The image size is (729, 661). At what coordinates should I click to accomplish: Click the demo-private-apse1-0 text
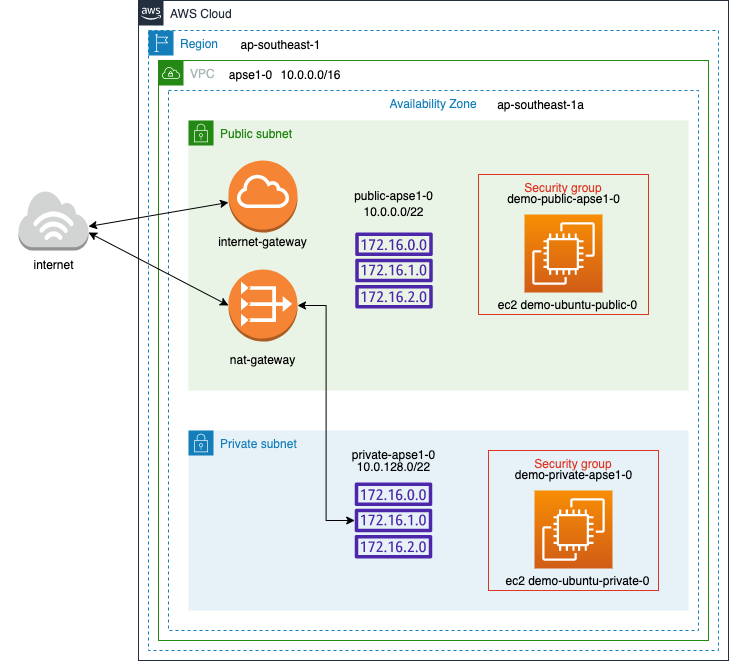pyautogui.click(x=573, y=475)
